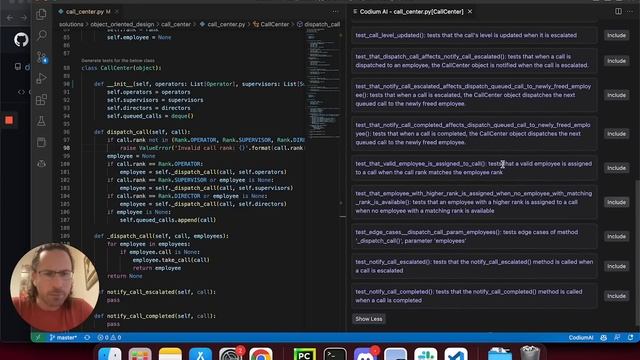This screenshot has width=640, height=360.
Task: Open the Search view in the activity bar
Action: point(41,36)
